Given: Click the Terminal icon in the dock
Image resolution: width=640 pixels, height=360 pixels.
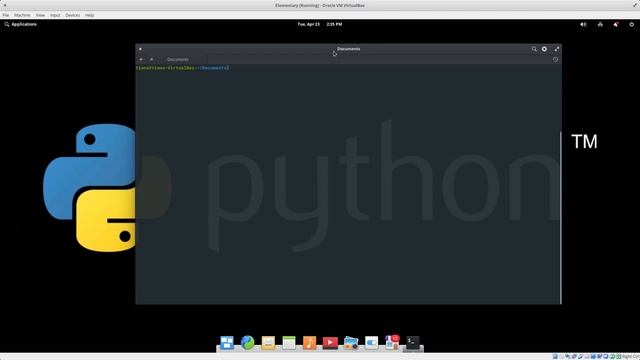Looking at the screenshot, I should click(413, 342).
